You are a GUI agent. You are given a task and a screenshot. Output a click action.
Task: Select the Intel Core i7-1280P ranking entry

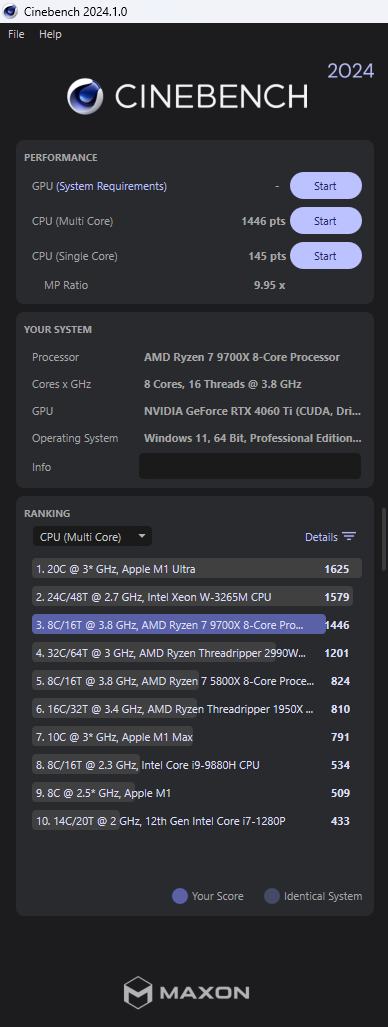(196, 821)
